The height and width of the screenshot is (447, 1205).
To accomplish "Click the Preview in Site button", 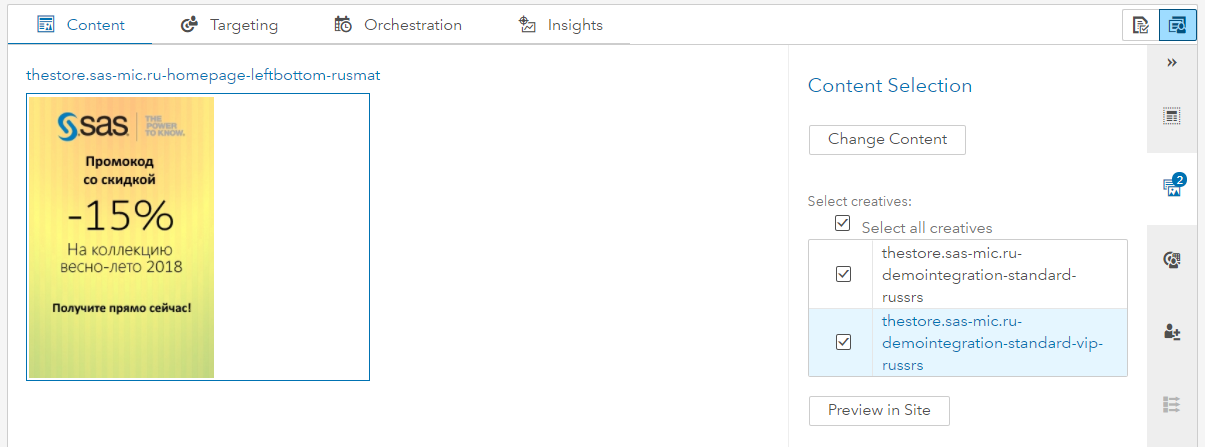I will click(879, 410).
